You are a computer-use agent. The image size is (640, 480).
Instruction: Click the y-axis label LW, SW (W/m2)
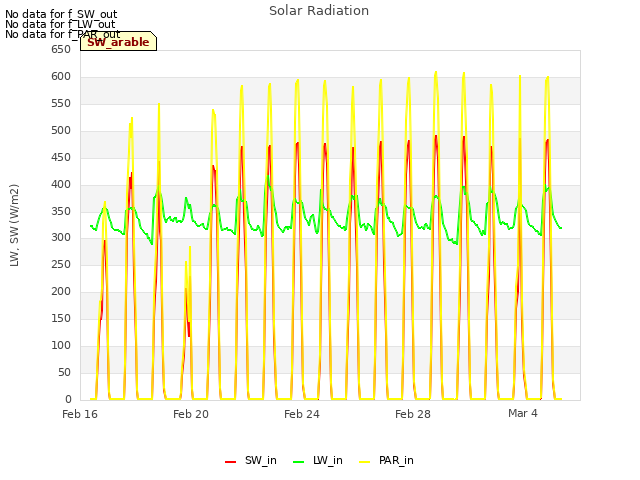(x=14, y=225)
